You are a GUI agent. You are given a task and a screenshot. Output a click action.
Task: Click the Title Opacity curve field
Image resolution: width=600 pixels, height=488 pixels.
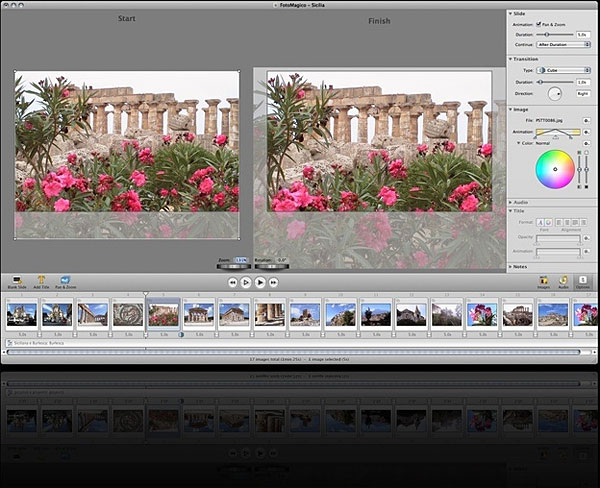point(558,238)
